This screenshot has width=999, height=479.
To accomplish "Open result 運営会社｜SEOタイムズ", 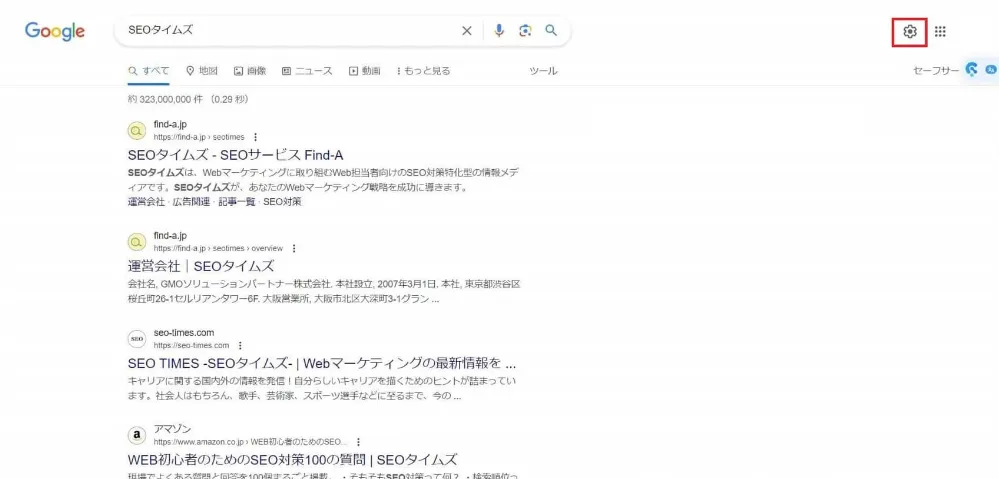I will click(201, 266).
